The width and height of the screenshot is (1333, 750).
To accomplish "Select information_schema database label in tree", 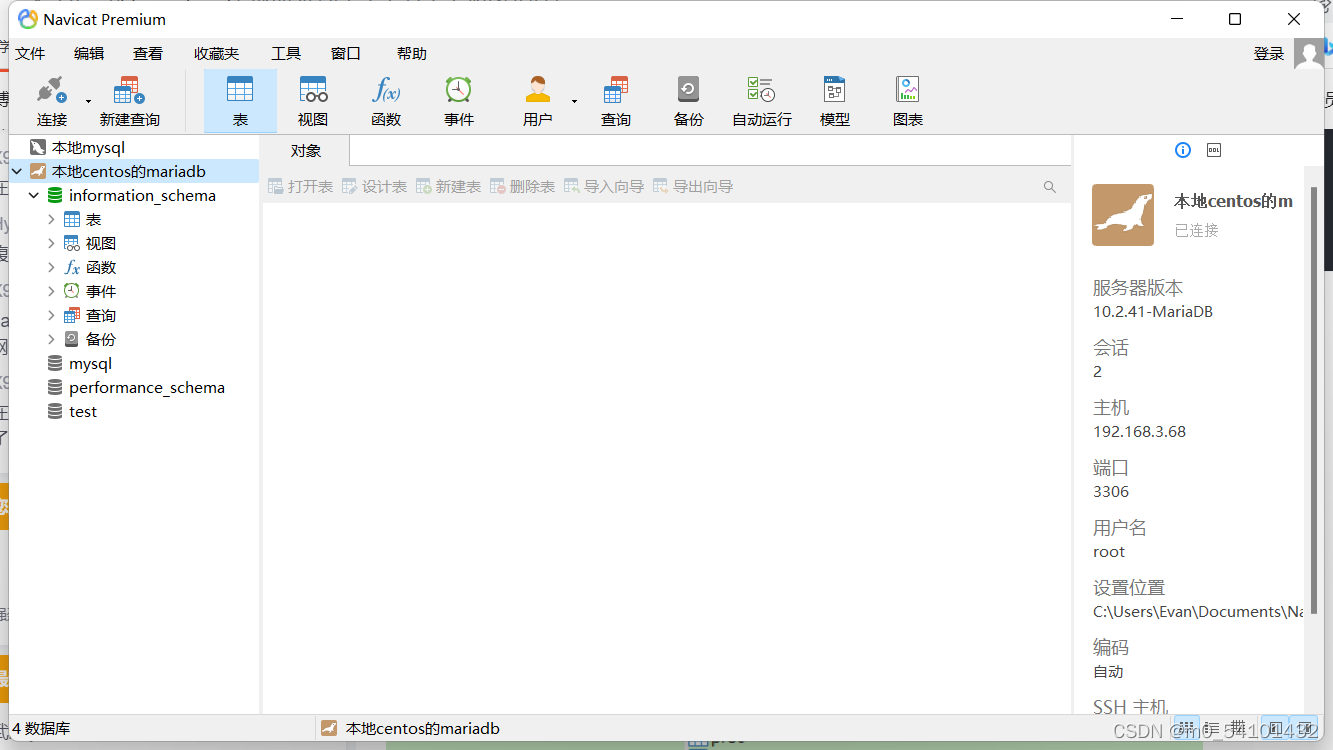I will pos(142,196).
